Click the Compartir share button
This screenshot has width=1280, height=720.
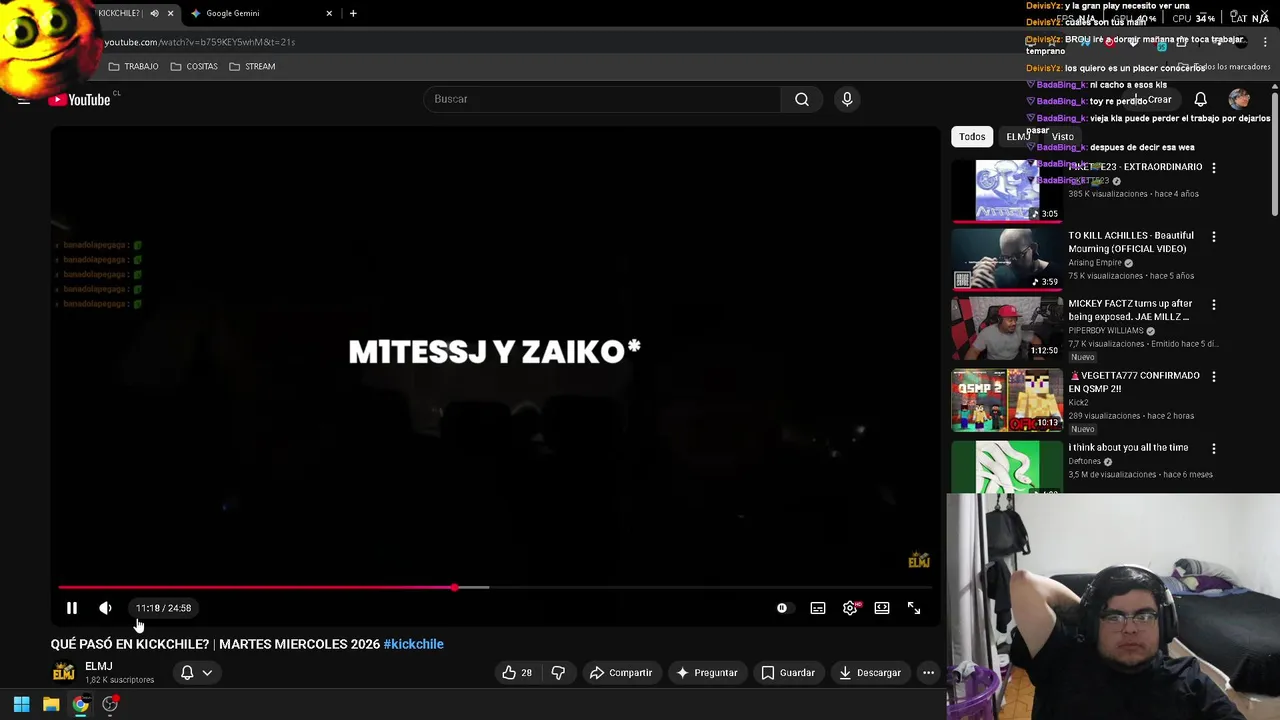click(x=621, y=673)
